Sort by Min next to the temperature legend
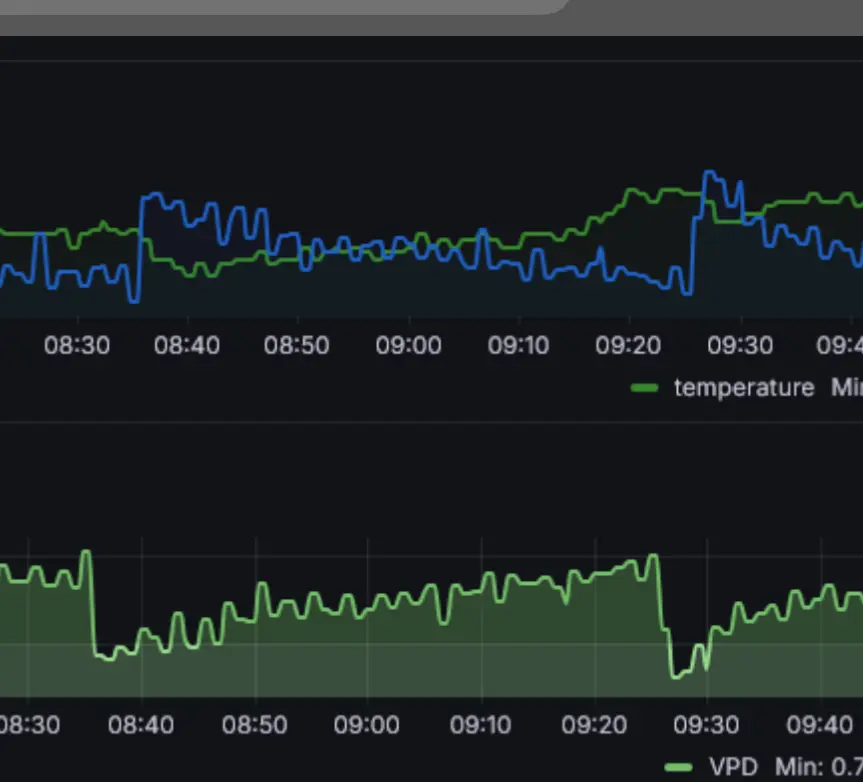The width and height of the screenshot is (863, 782). click(x=846, y=388)
